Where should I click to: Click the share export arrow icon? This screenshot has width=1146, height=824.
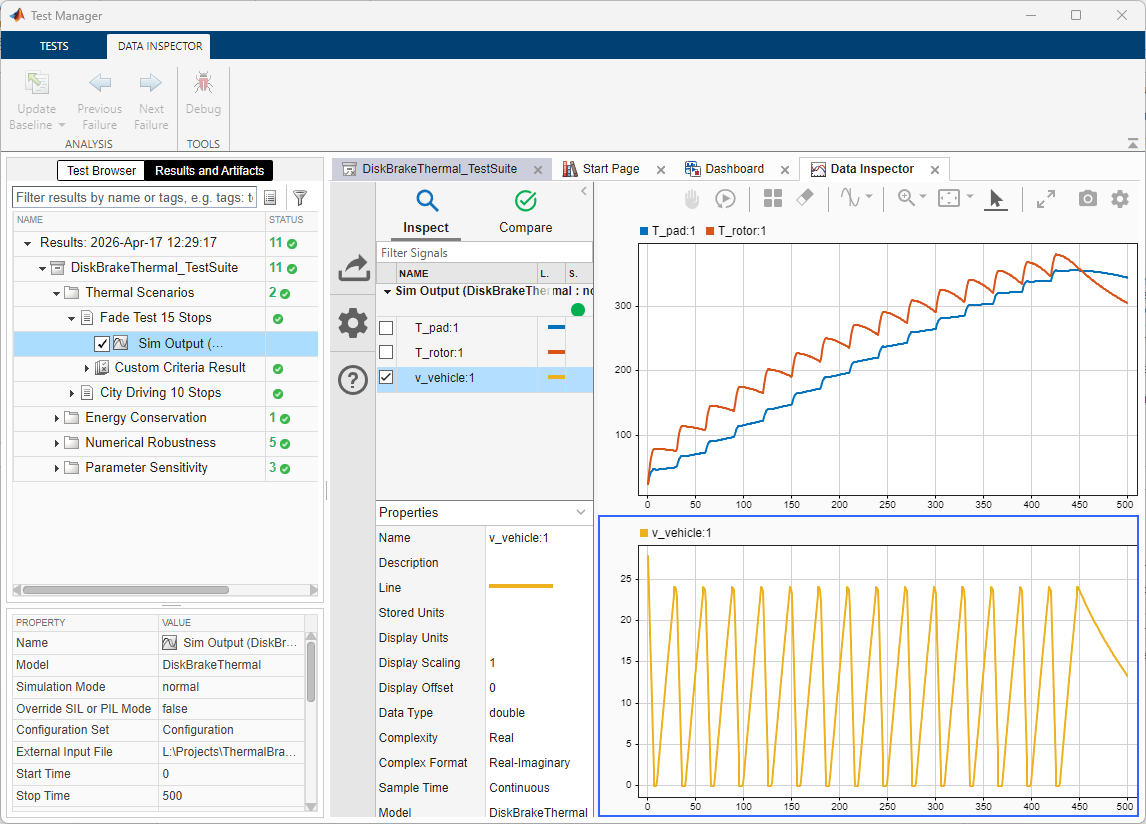(353, 268)
